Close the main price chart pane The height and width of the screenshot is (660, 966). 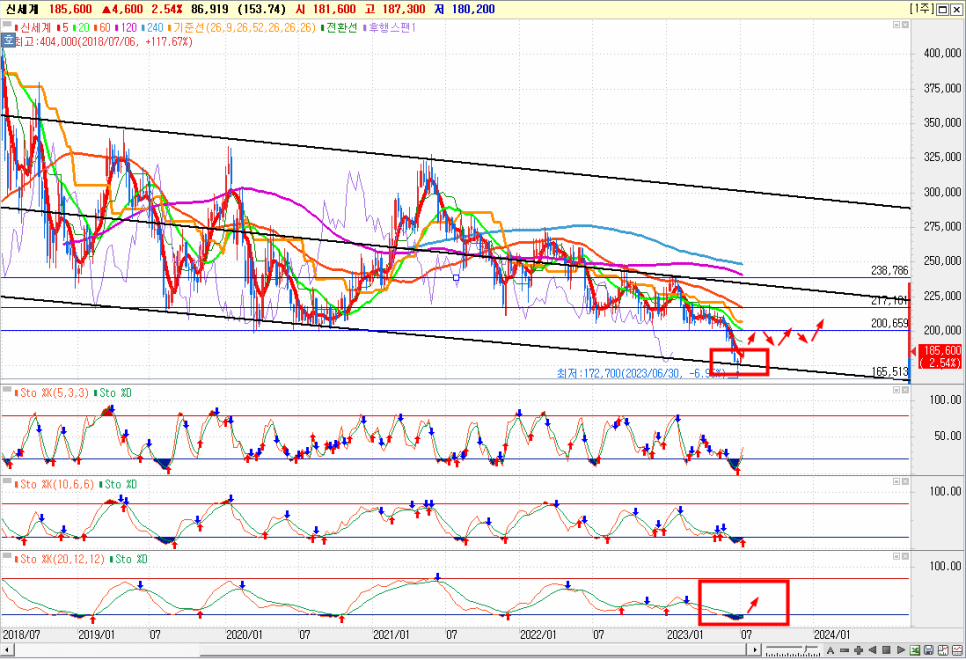pyautogui.click(x=906, y=25)
